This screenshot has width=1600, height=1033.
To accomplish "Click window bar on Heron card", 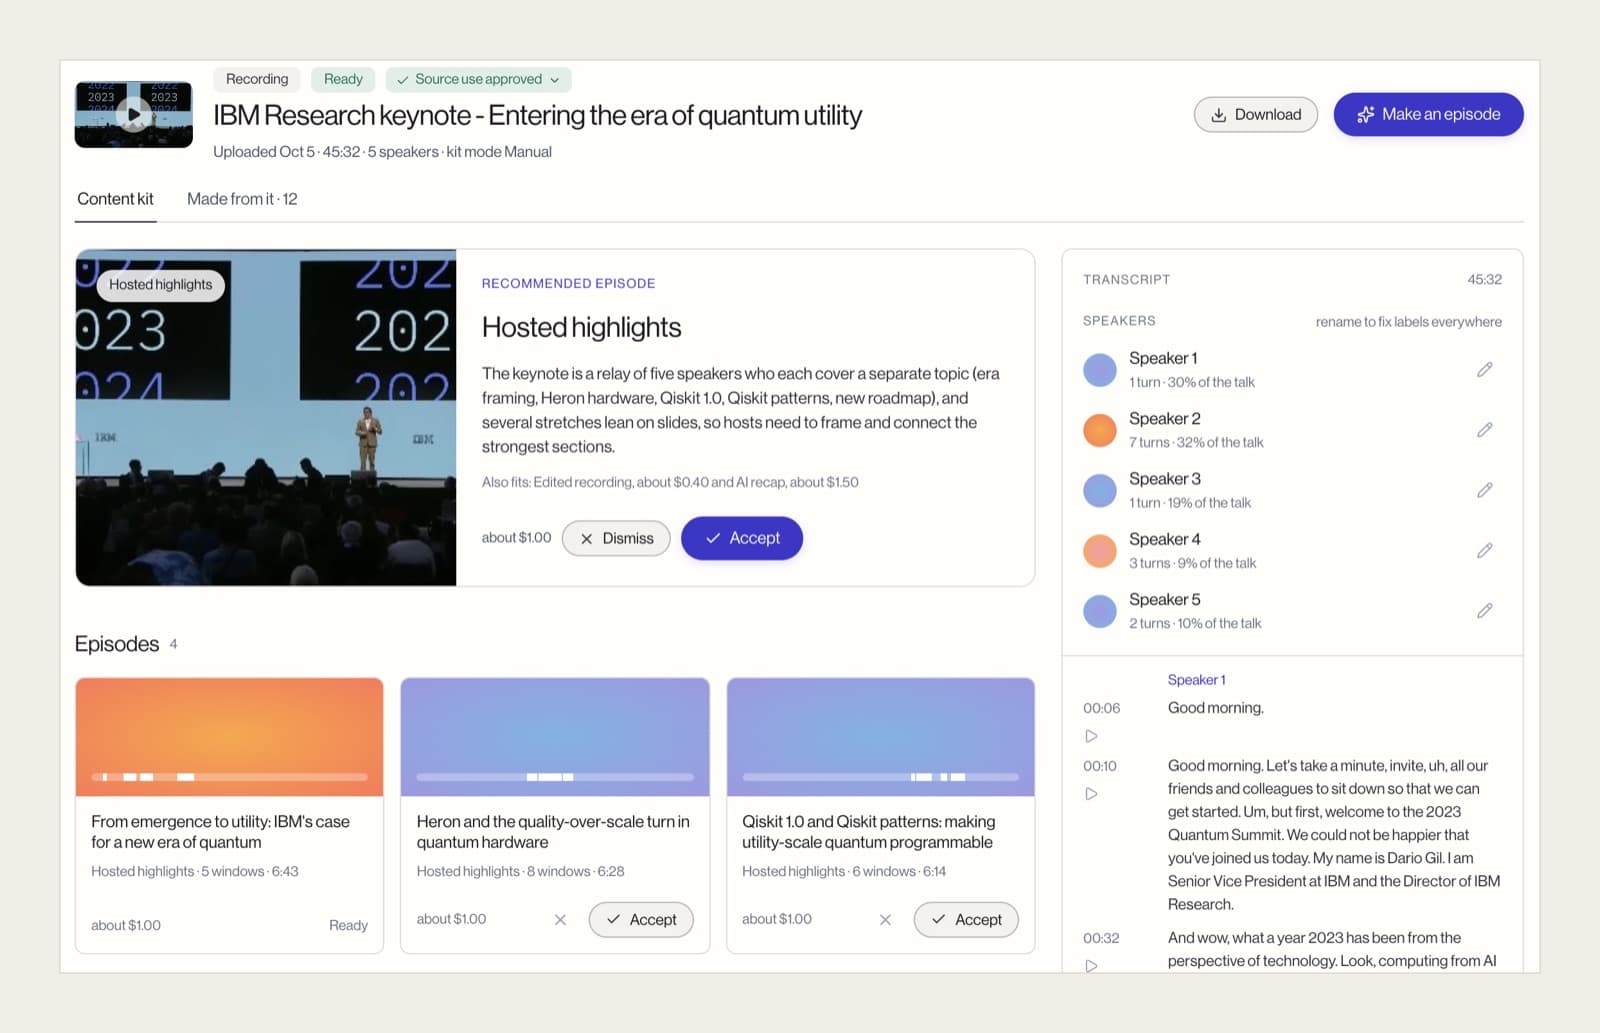I will tap(555, 777).
